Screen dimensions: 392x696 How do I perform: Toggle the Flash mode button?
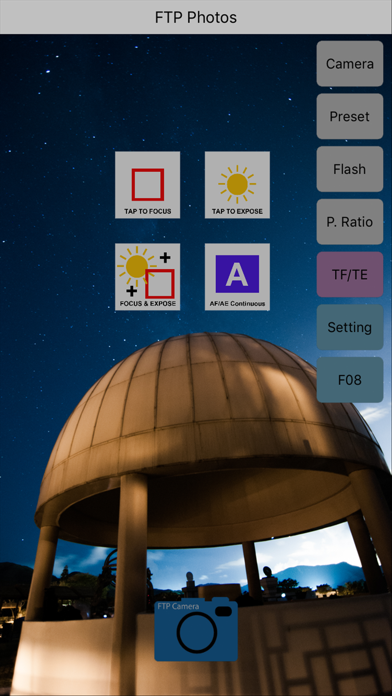pos(350,169)
